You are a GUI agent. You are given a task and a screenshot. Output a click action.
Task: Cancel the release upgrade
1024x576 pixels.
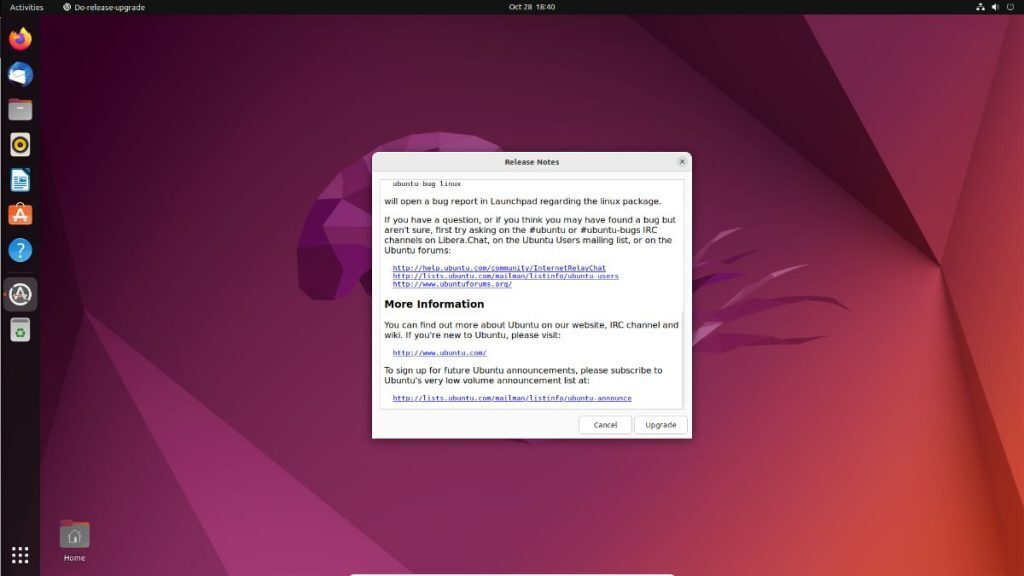(x=604, y=424)
